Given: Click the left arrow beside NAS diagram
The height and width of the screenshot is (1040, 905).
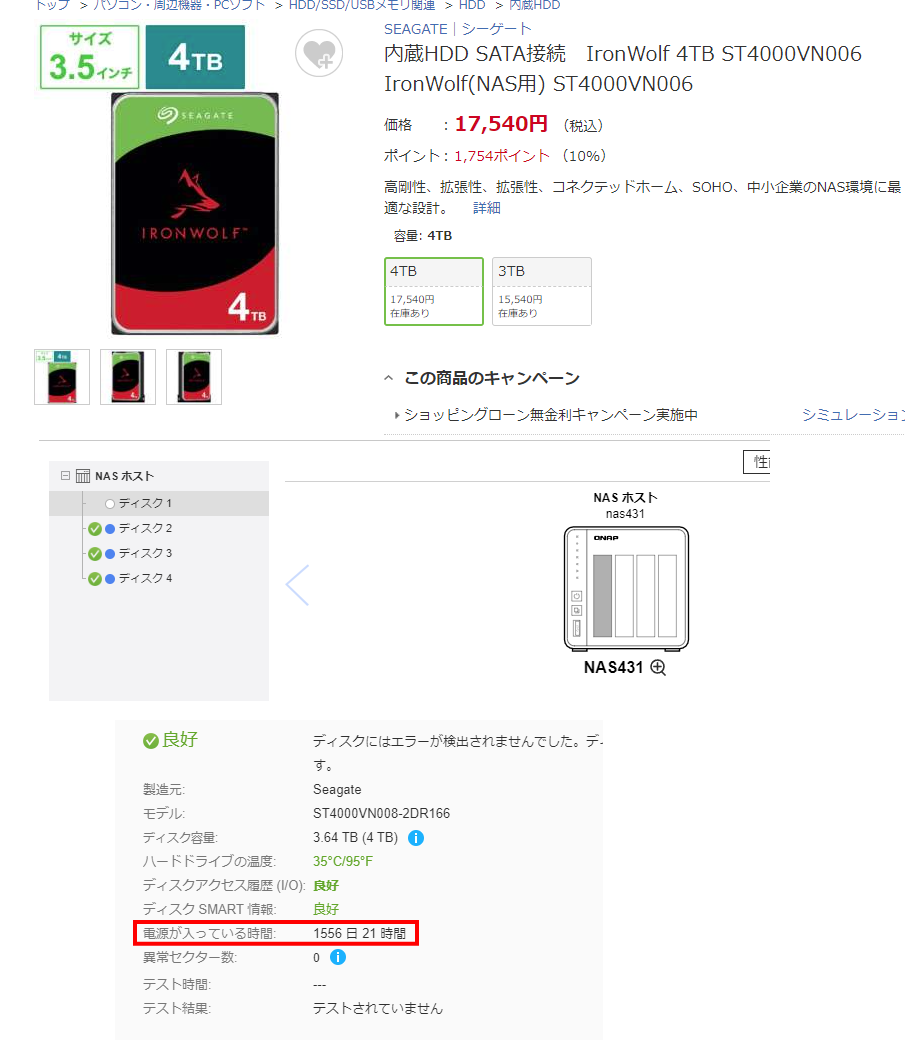Looking at the screenshot, I should pos(297,585).
